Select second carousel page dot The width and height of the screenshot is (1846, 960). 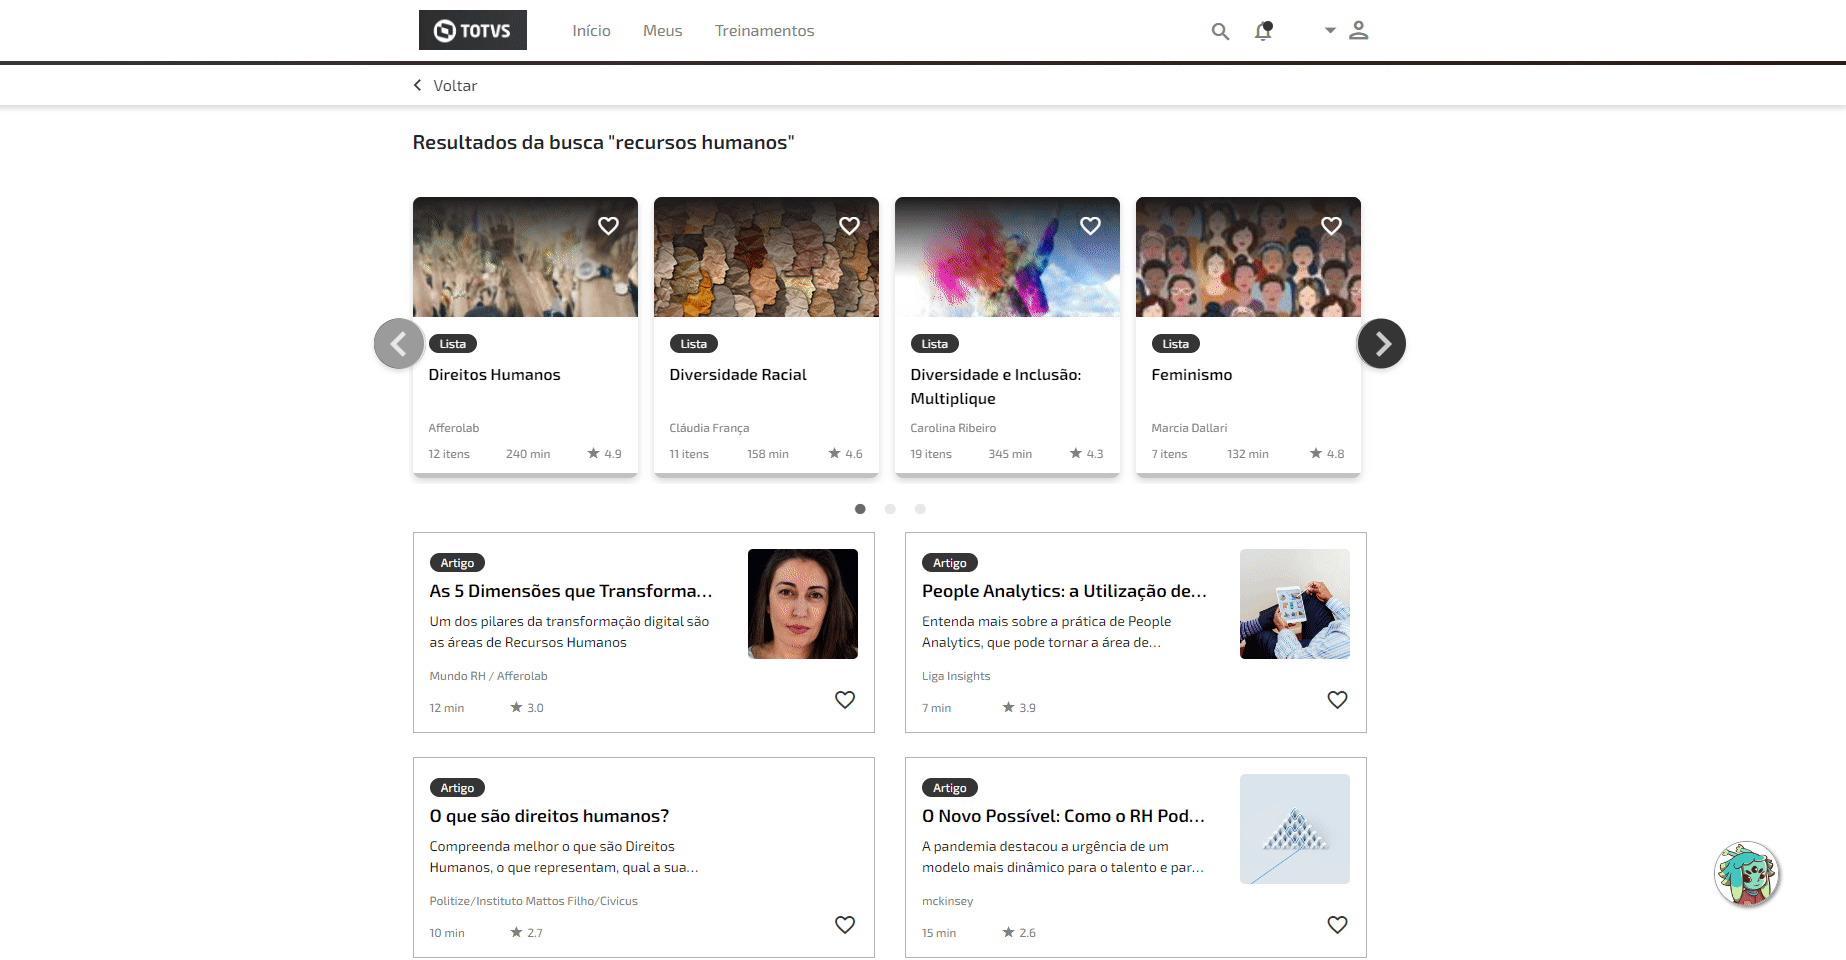pyautogui.click(x=890, y=509)
